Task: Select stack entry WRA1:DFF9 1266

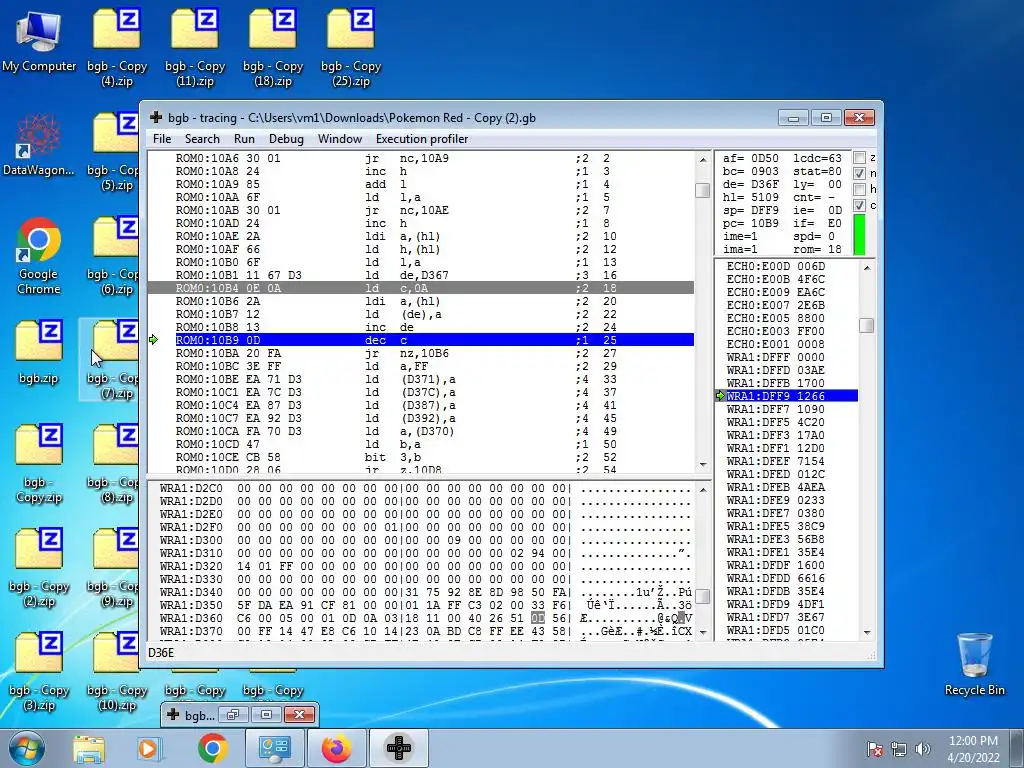Action: point(792,396)
